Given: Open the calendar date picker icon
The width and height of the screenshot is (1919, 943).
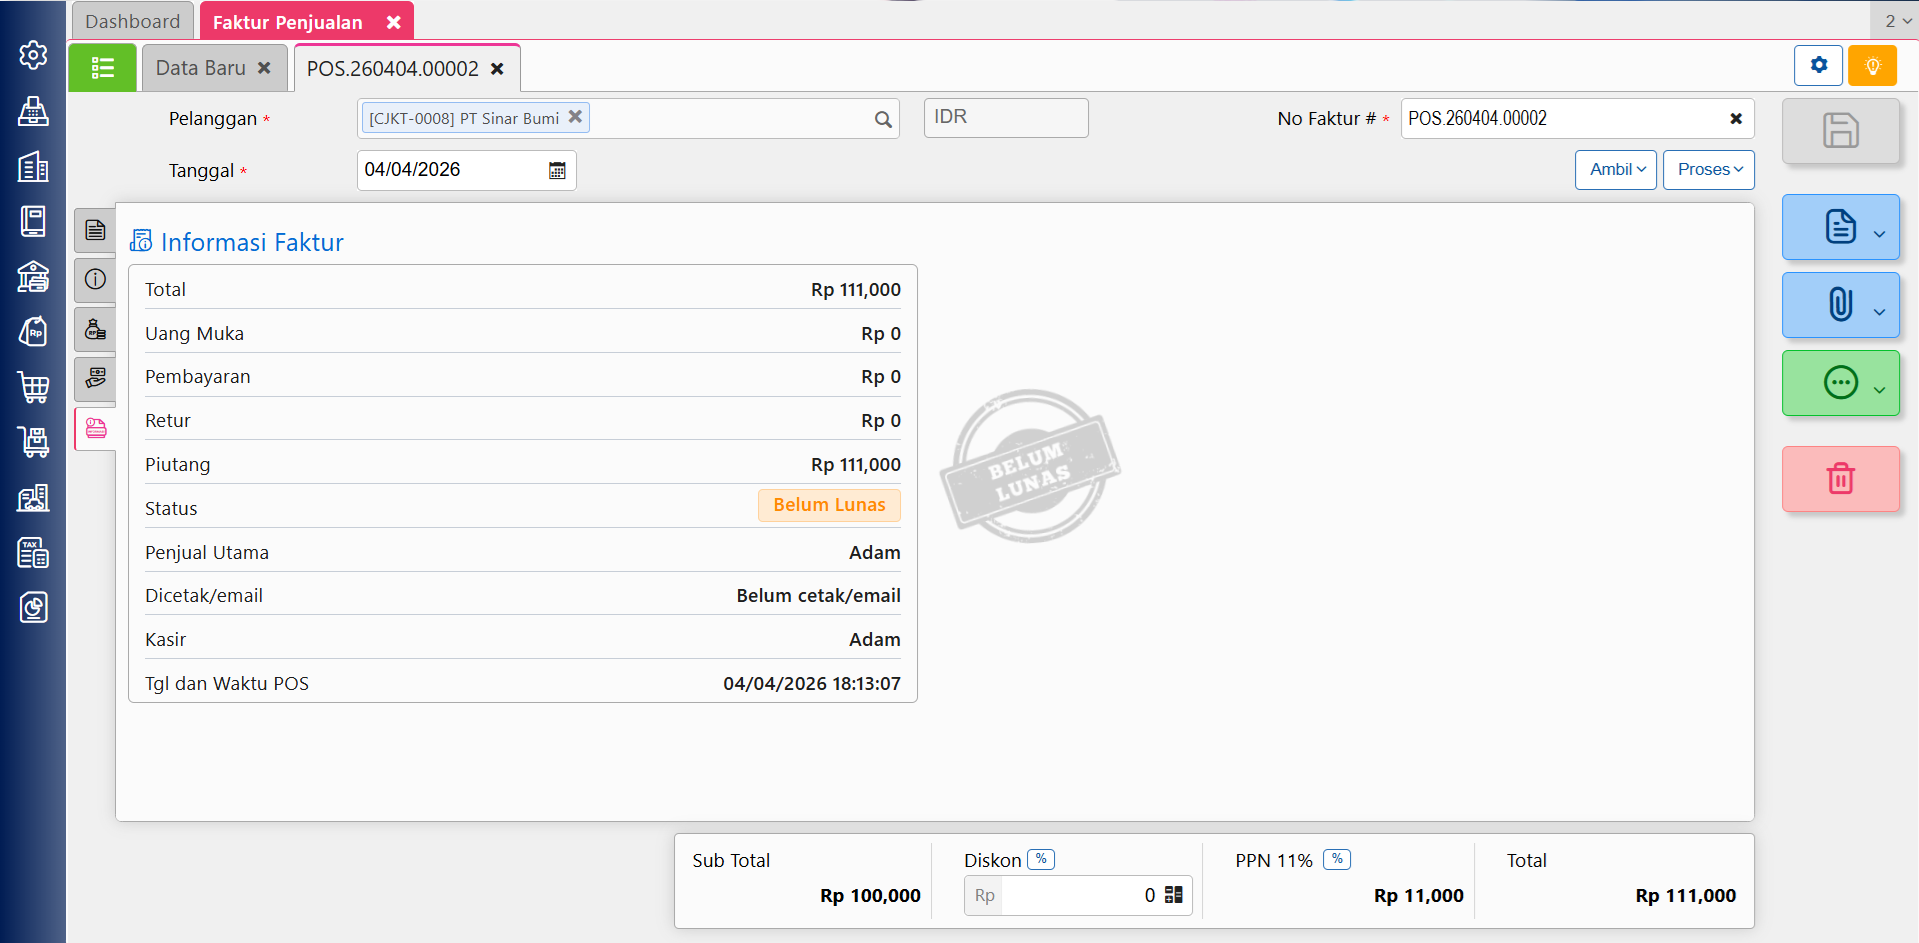Looking at the screenshot, I should click(557, 171).
